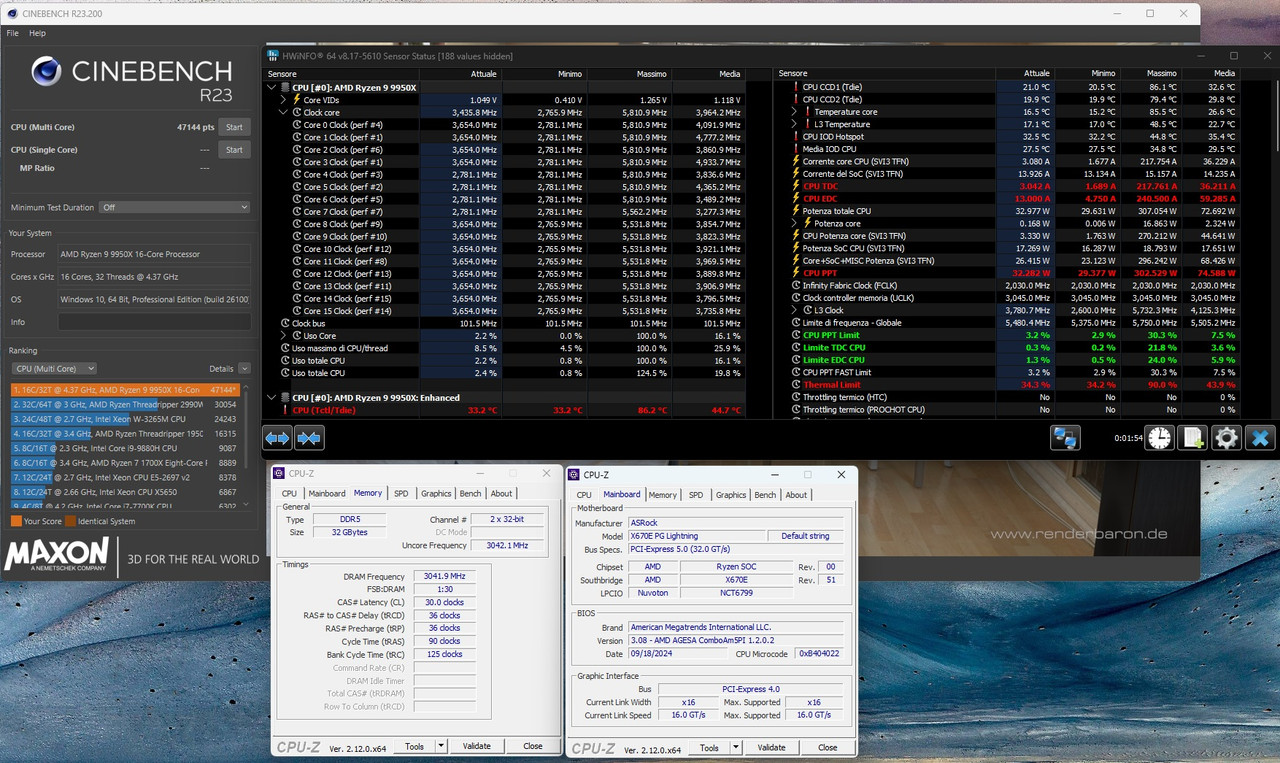Click the Memory CPU-Z window's title icon

[281, 474]
